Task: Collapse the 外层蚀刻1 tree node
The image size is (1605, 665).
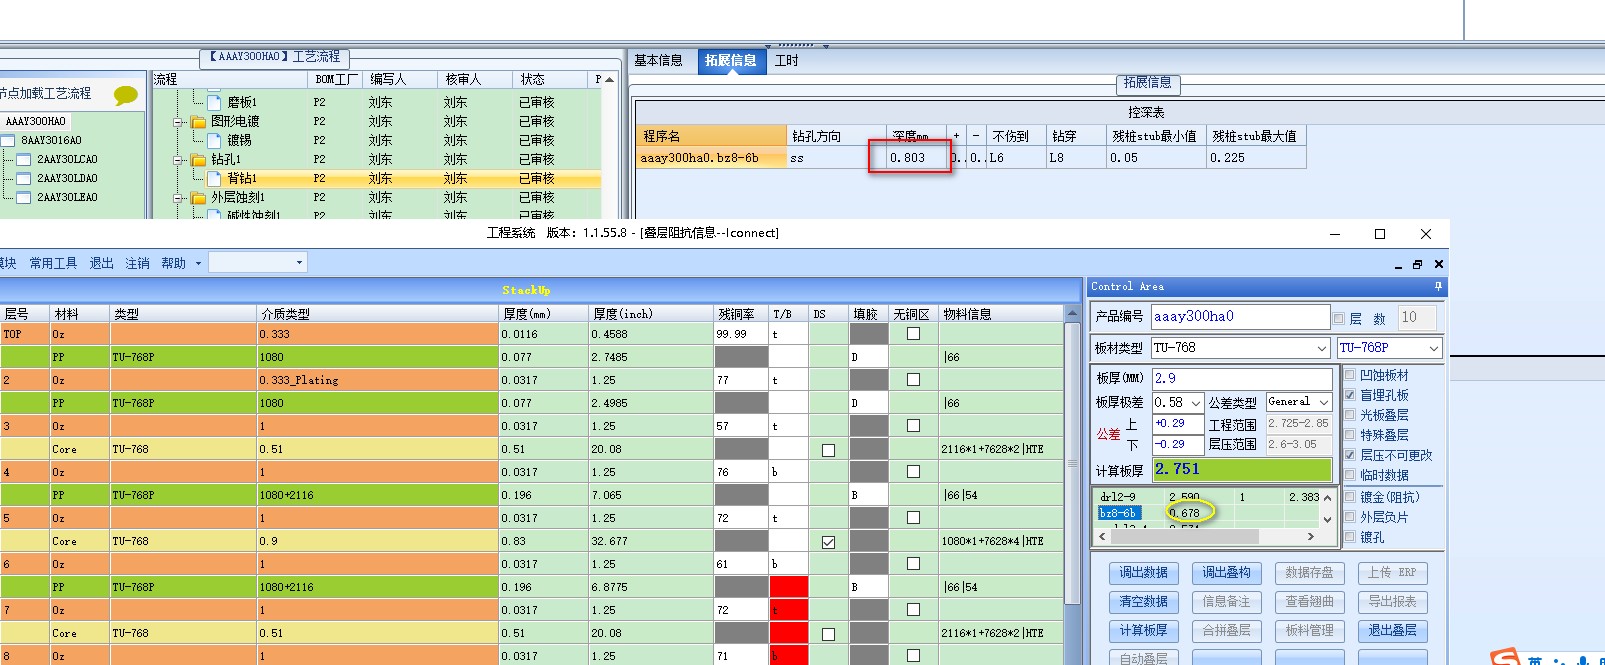Action: (x=179, y=198)
